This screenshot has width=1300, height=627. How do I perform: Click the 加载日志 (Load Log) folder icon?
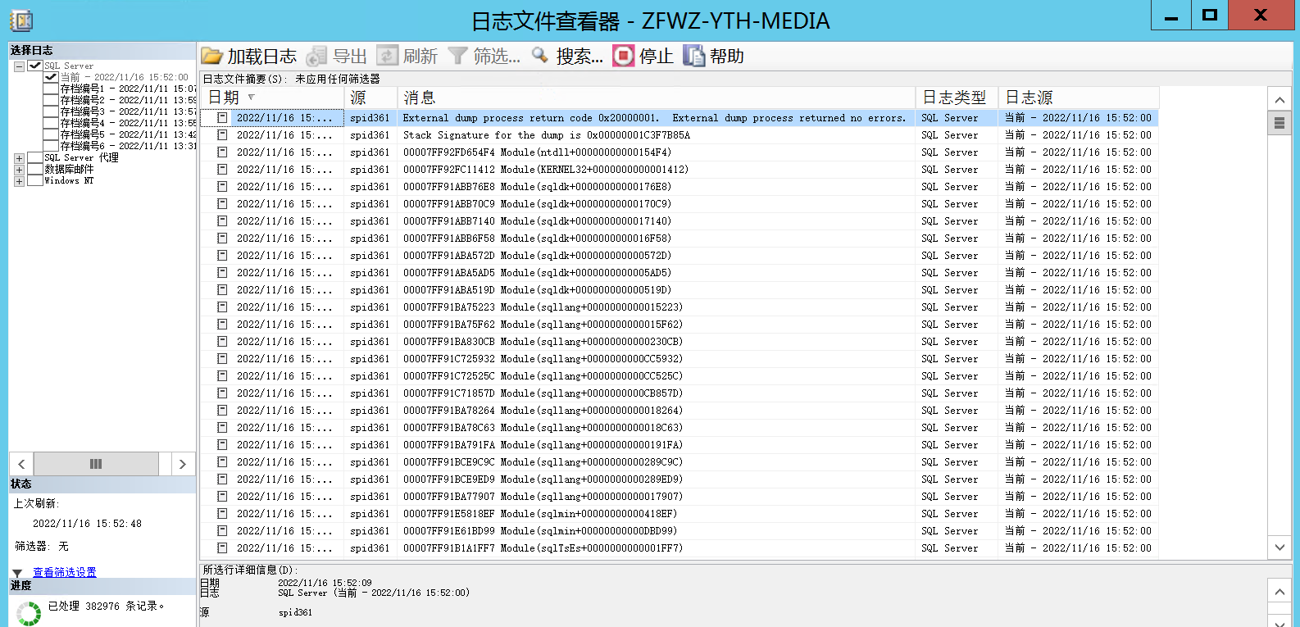(212, 56)
